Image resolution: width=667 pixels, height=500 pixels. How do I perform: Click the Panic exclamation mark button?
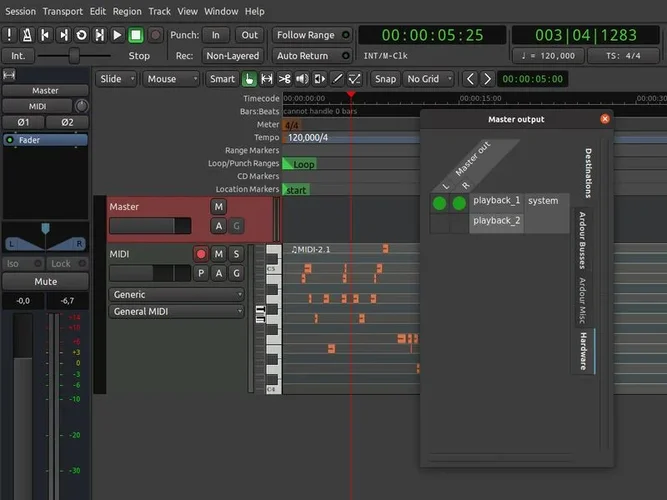pos(9,35)
